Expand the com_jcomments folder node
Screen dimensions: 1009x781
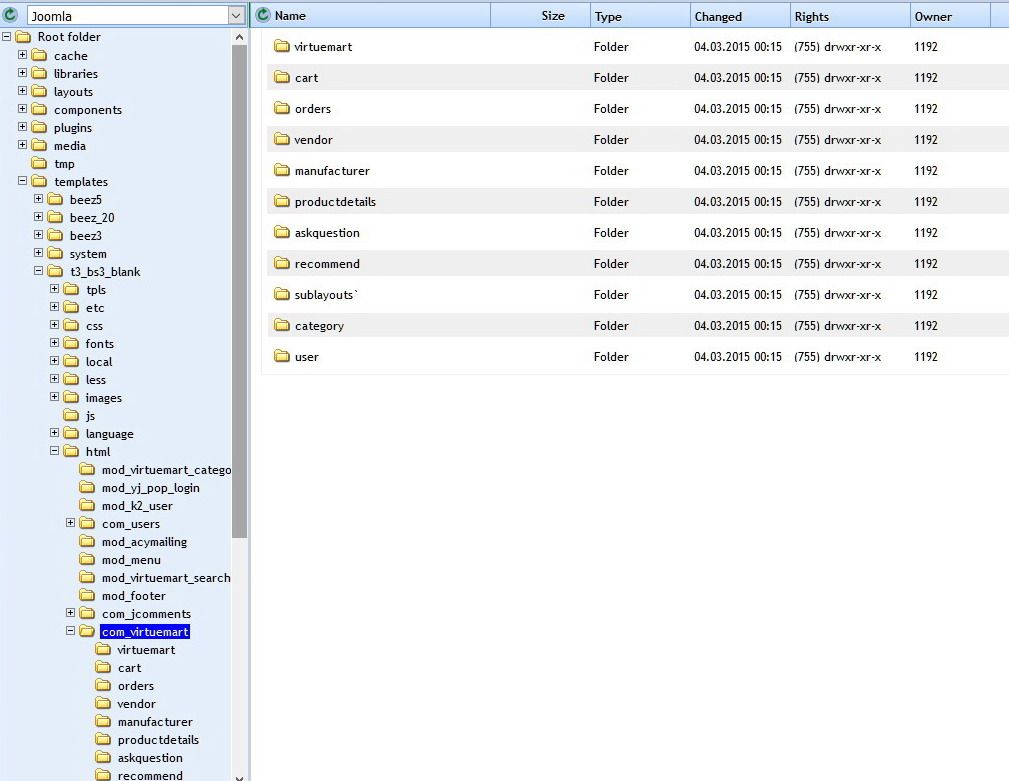71,613
